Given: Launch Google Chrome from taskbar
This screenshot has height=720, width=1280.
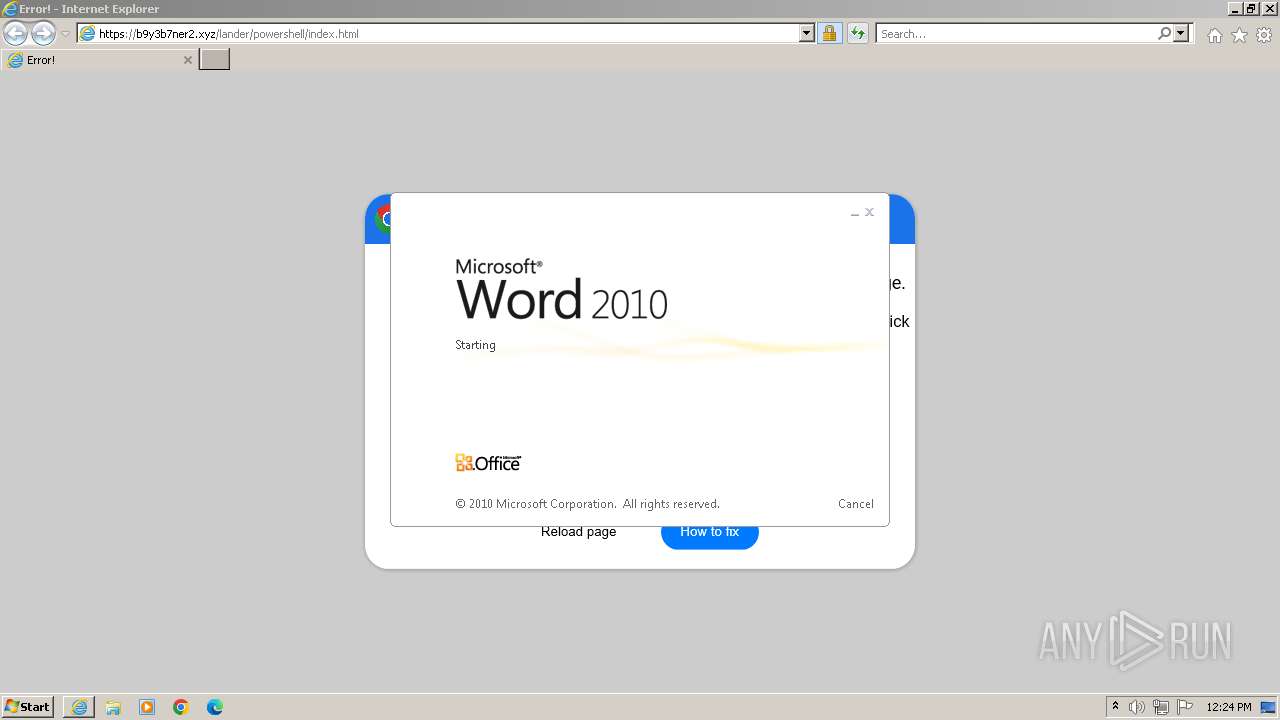Looking at the screenshot, I should point(181,707).
